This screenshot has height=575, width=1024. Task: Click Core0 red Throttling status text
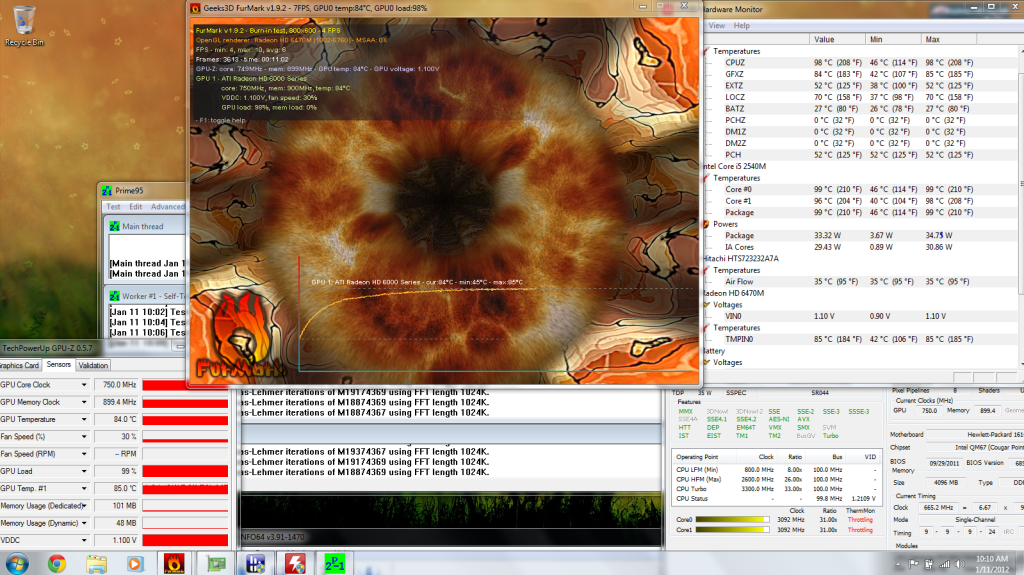(860, 520)
